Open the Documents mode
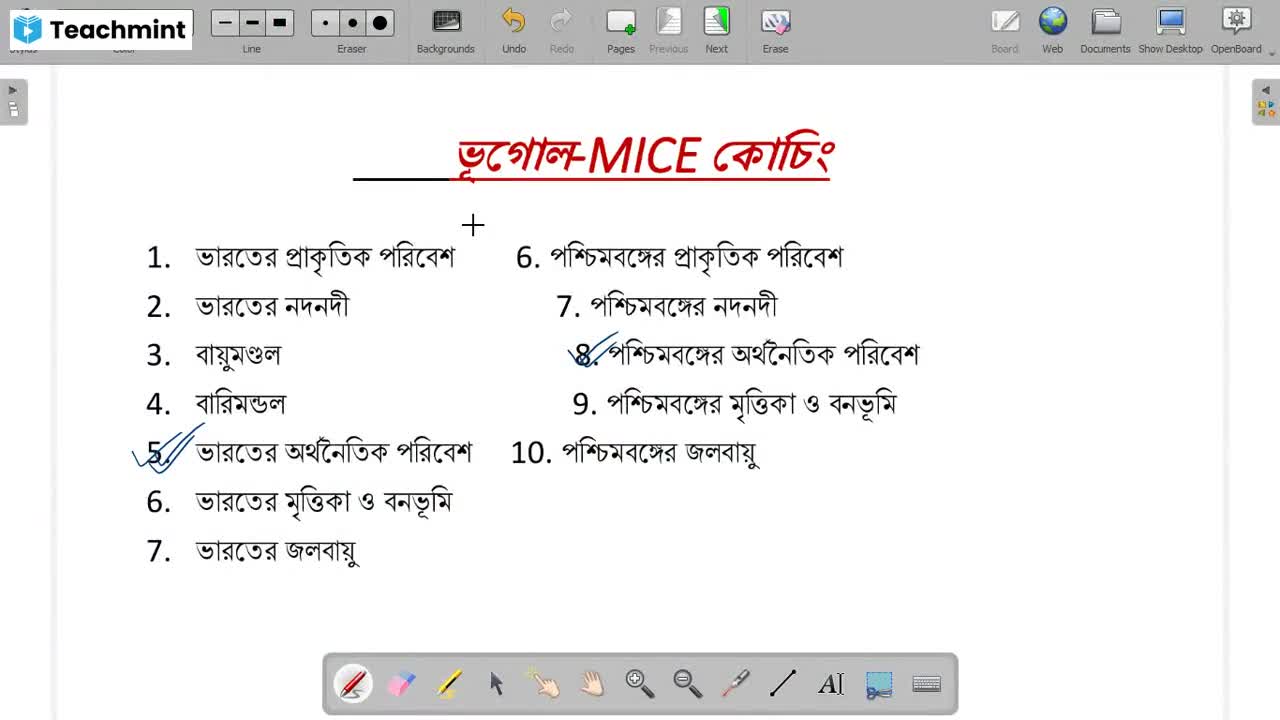The image size is (1280, 720). point(1105,31)
